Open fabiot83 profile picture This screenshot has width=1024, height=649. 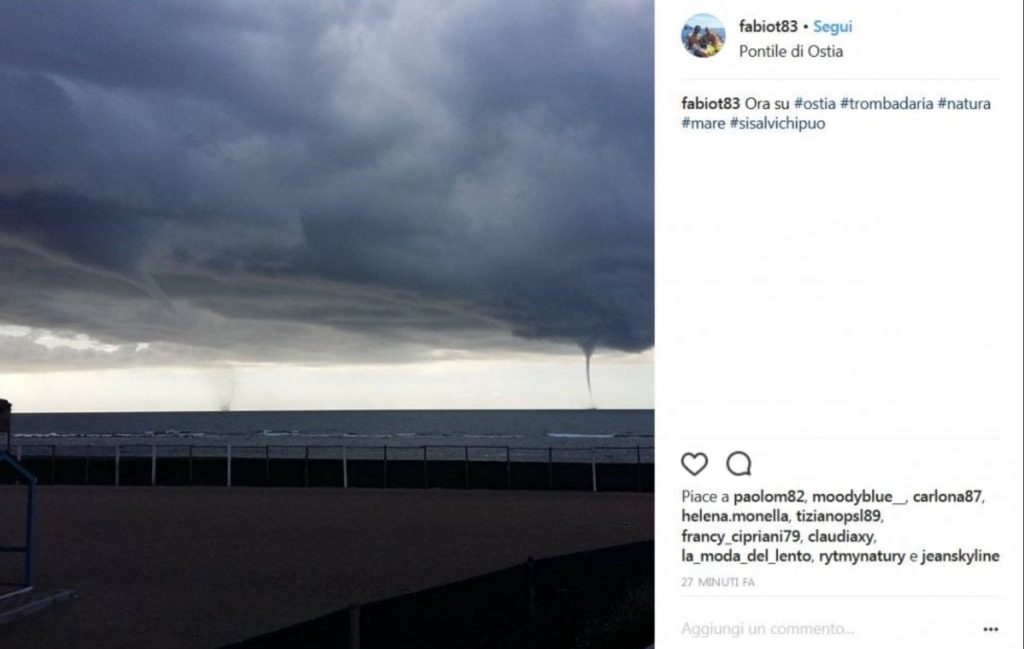pyautogui.click(x=703, y=35)
